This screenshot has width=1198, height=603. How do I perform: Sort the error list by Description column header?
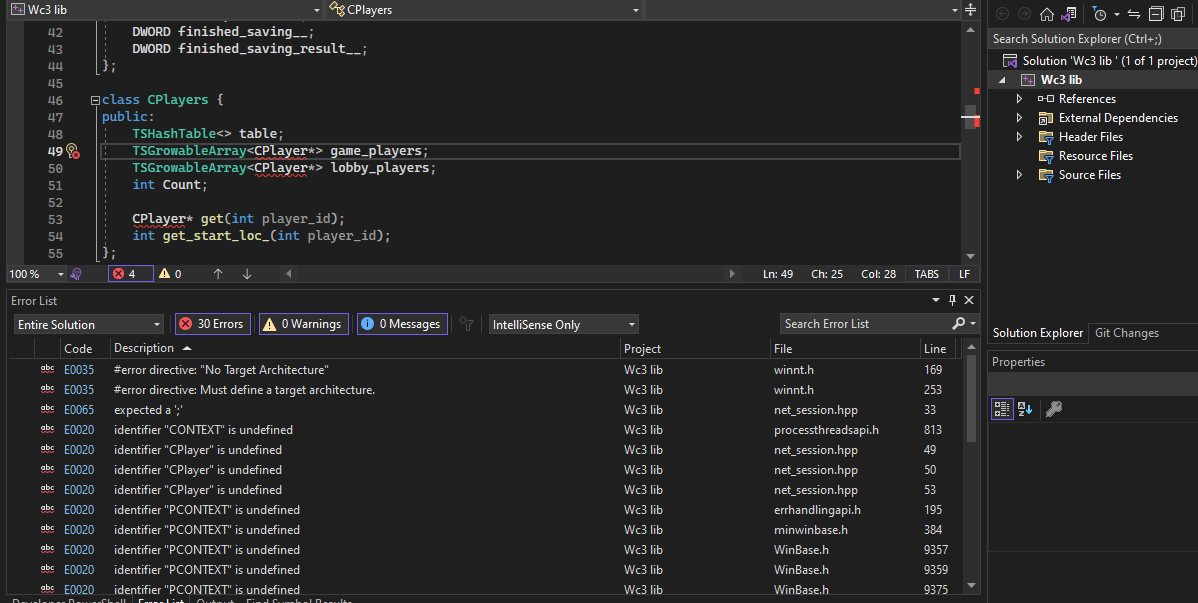point(144,348)
